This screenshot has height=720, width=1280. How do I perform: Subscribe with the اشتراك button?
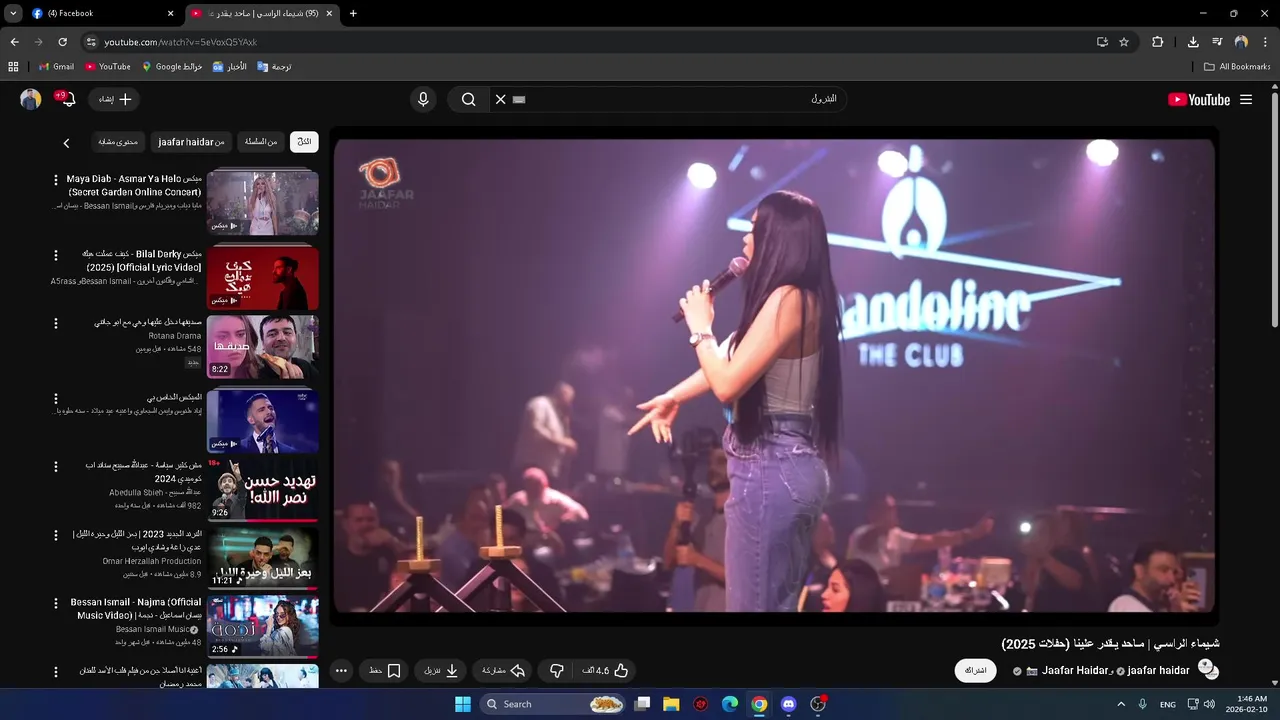click(975, 670)
